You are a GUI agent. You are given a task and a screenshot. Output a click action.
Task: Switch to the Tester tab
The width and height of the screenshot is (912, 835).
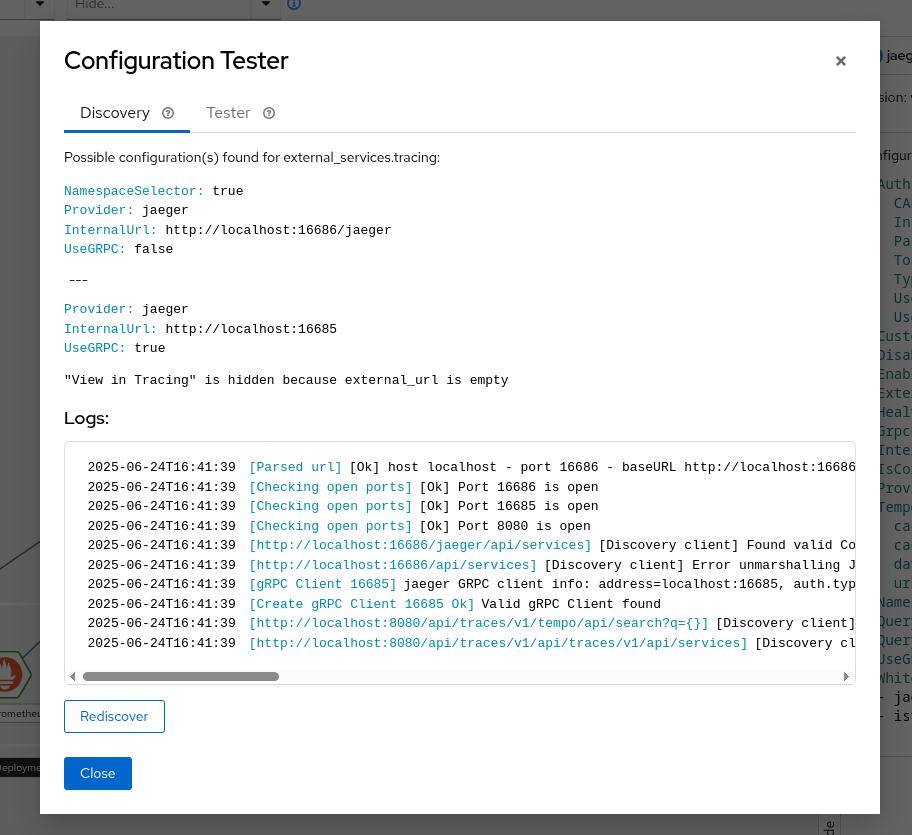[228, 113]
